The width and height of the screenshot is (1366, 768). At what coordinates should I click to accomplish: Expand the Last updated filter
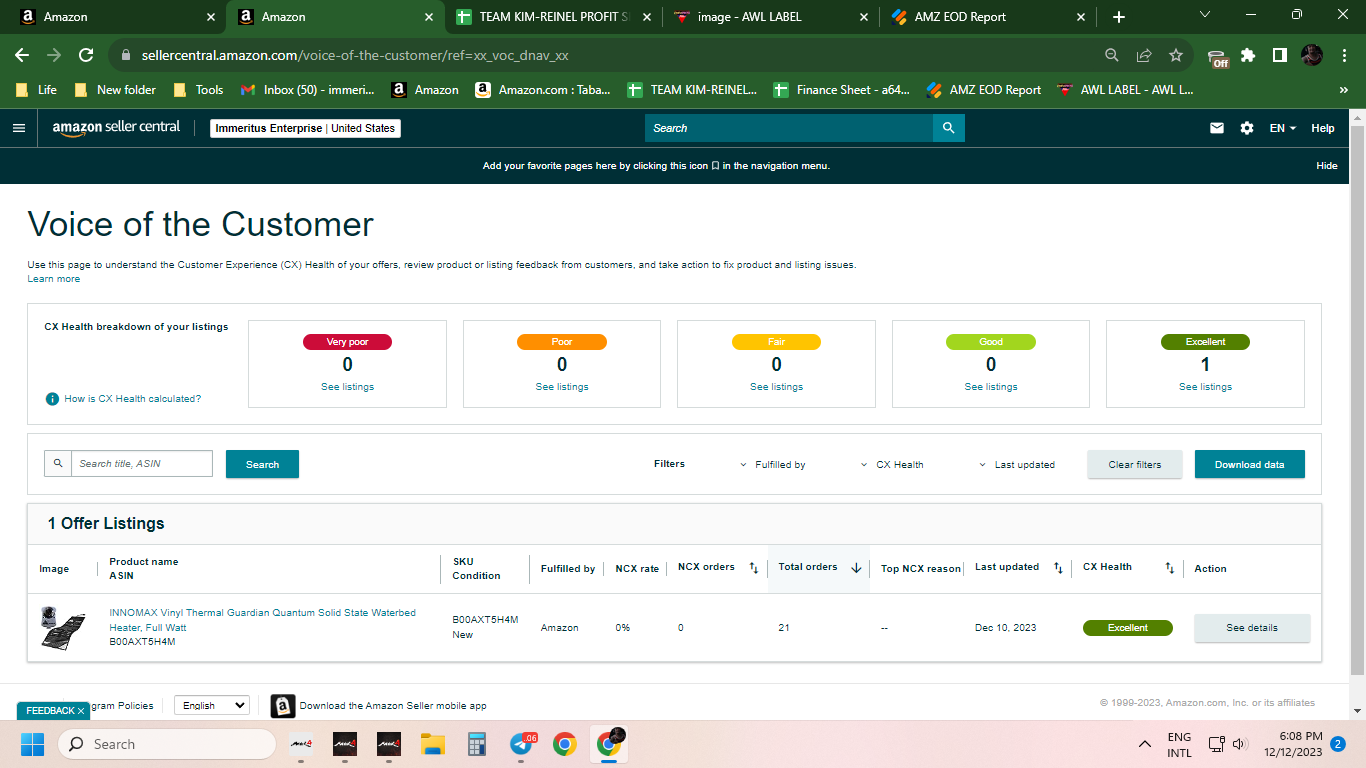pyautogui.click(x=1016, y=465)
